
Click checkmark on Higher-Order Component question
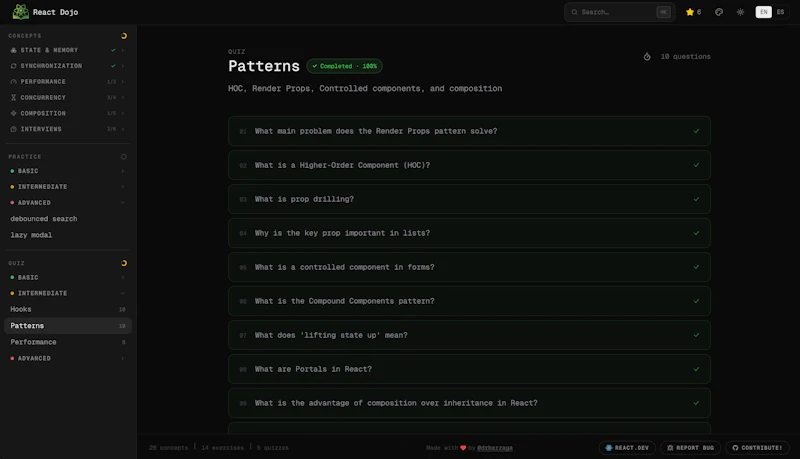coord(696,165)
